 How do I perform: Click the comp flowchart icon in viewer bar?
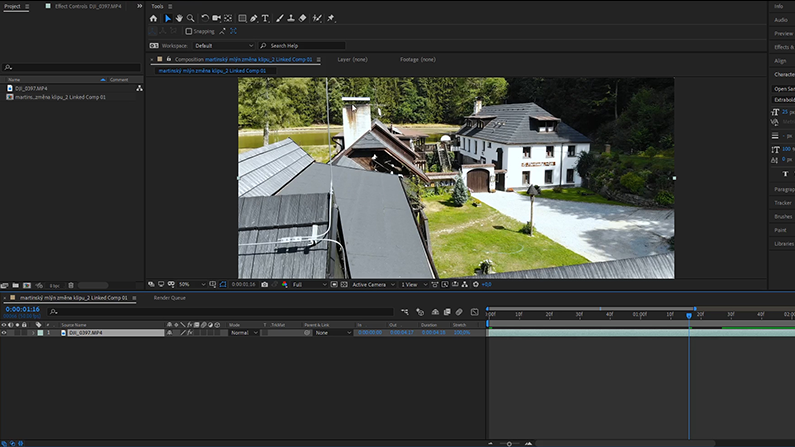464,285
